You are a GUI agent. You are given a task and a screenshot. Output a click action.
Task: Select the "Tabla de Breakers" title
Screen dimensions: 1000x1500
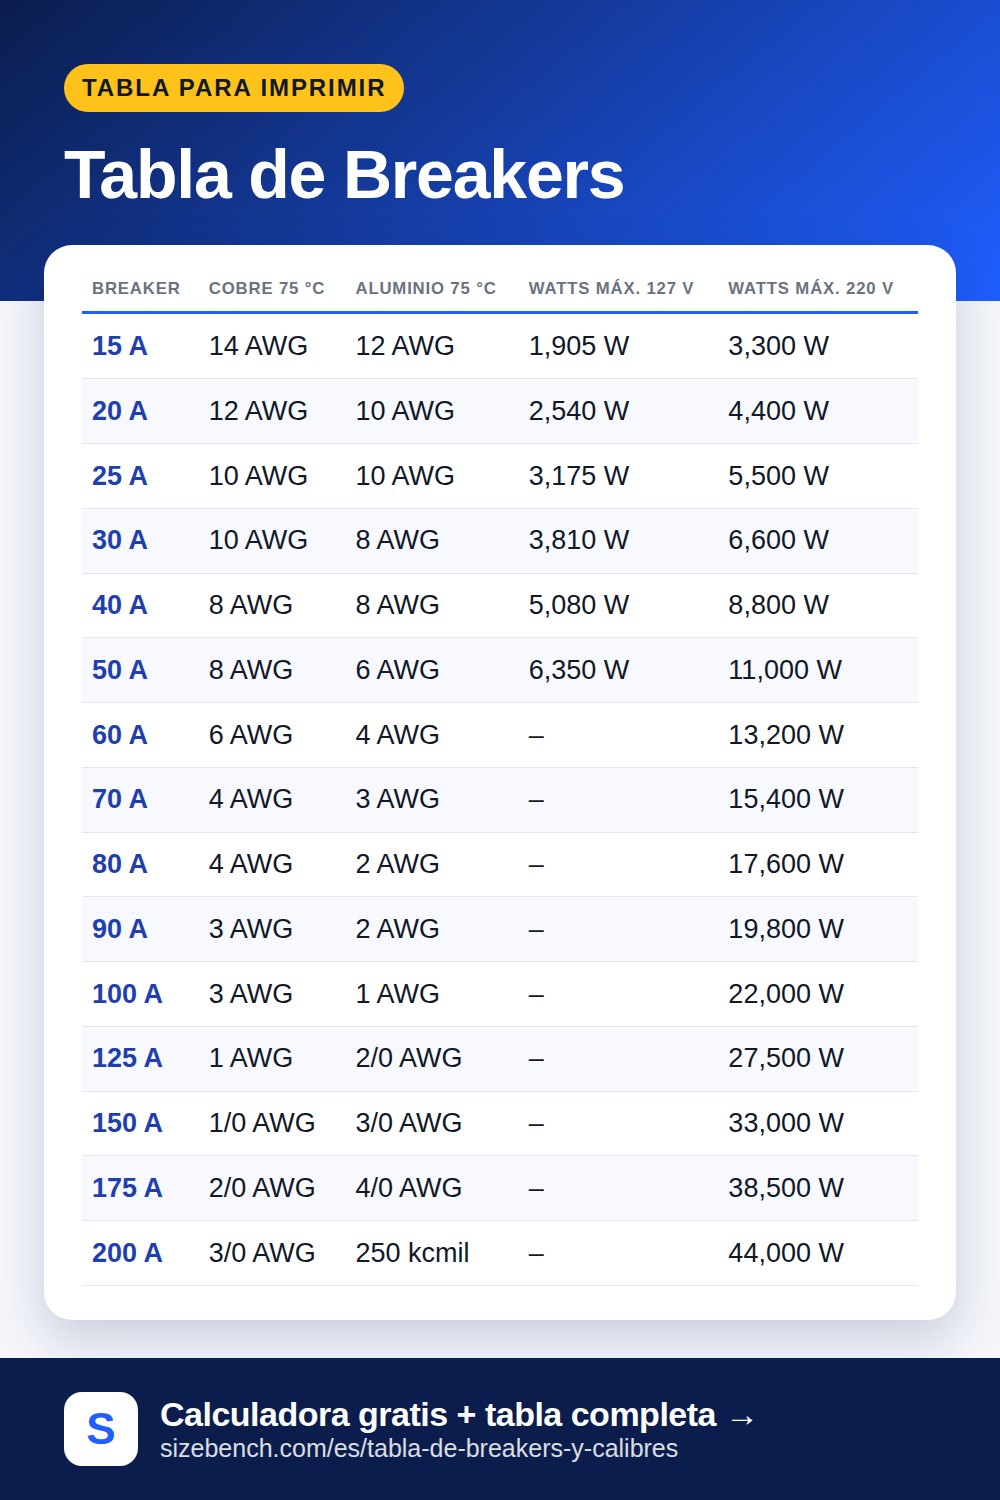(x=344, y=175)
